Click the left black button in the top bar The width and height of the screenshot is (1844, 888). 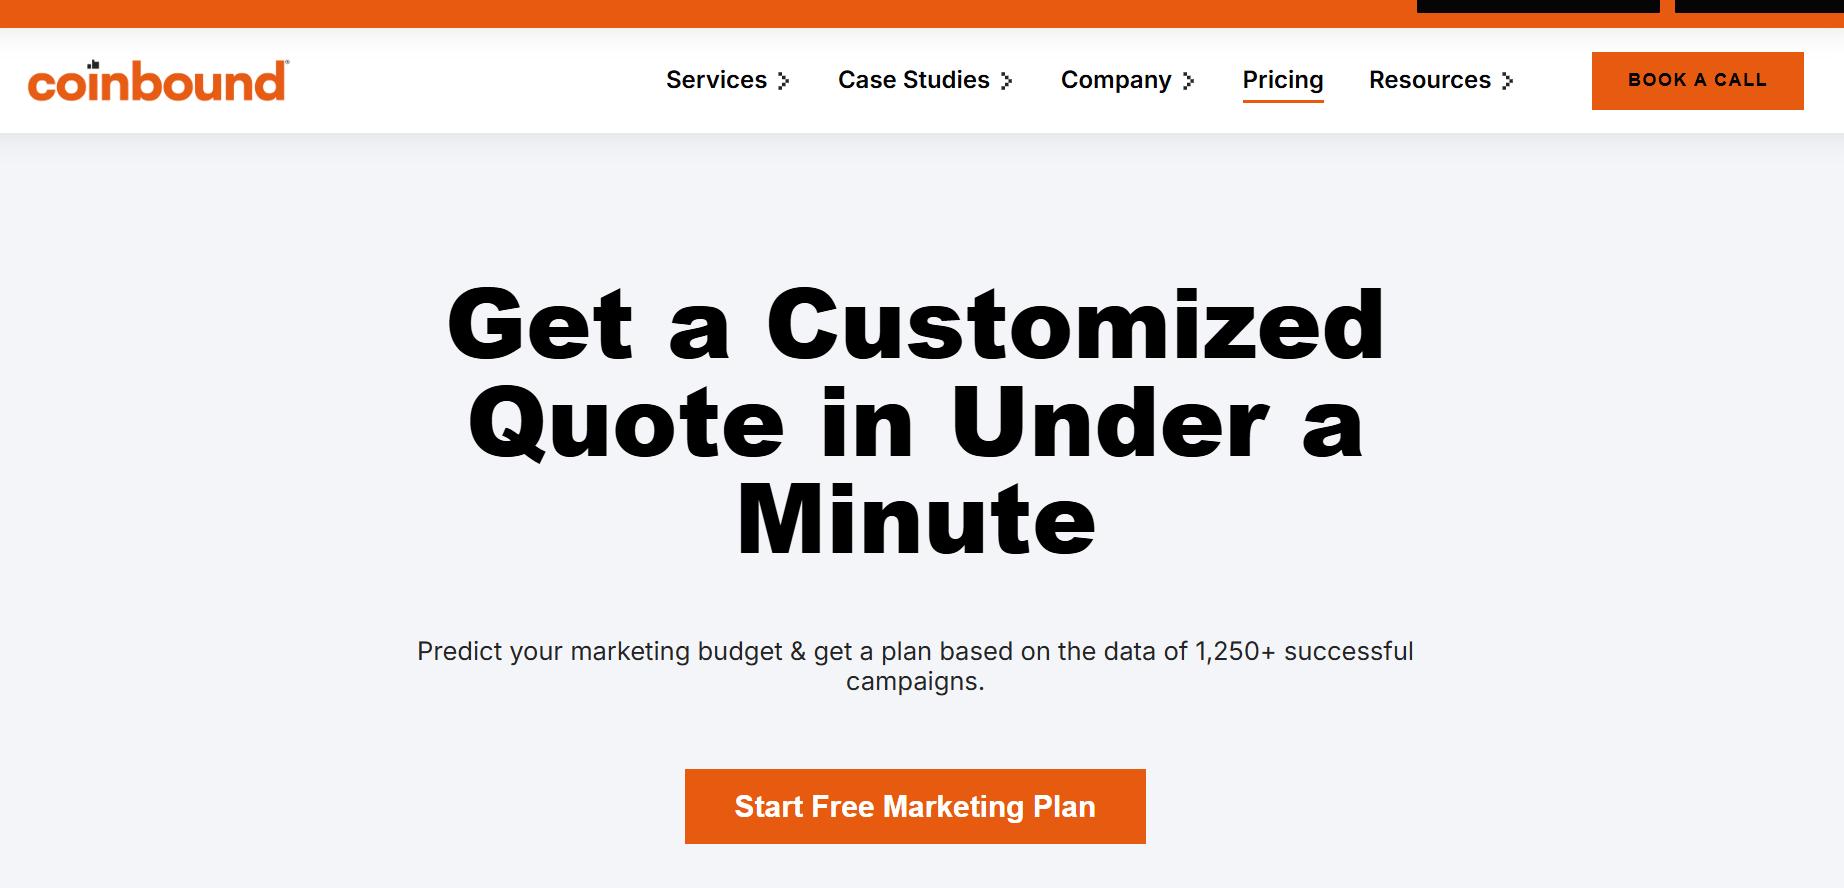(x=1537, y=6)
